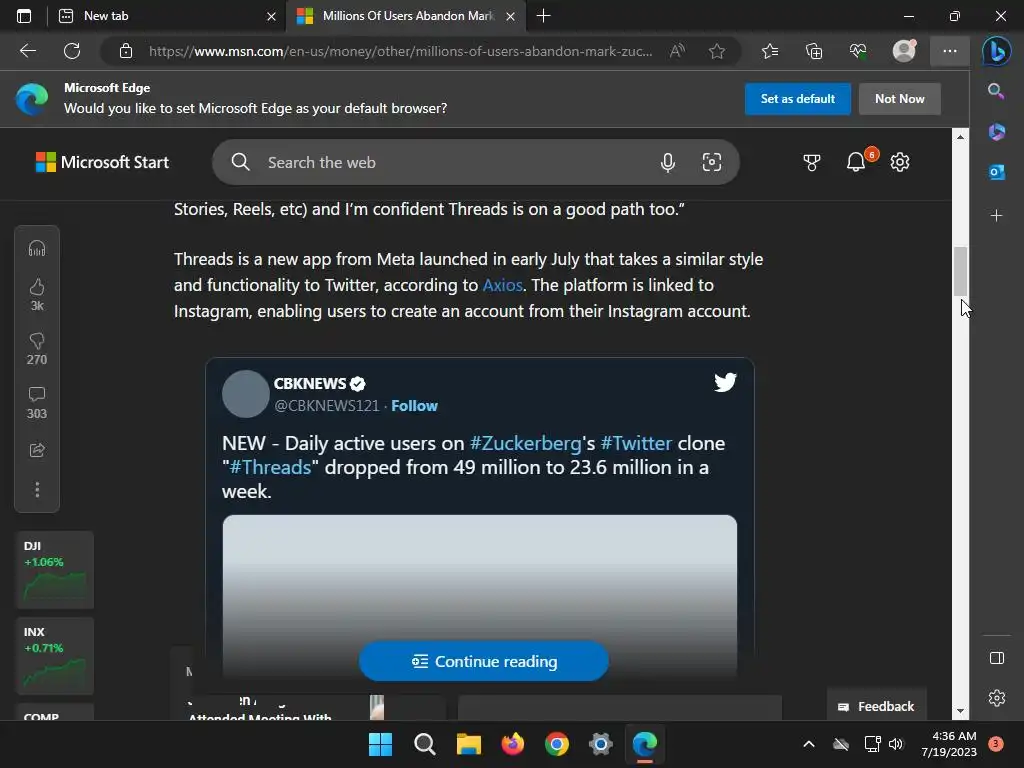1024x768 pixels.
Task: Click the page scrollbar thumb
Action: 960,271
